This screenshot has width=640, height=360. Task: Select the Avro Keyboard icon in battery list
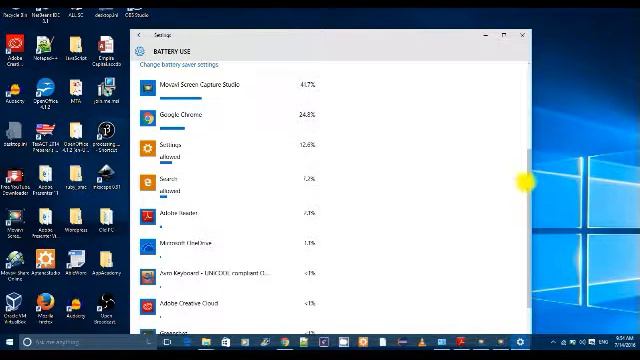(148, 277)
